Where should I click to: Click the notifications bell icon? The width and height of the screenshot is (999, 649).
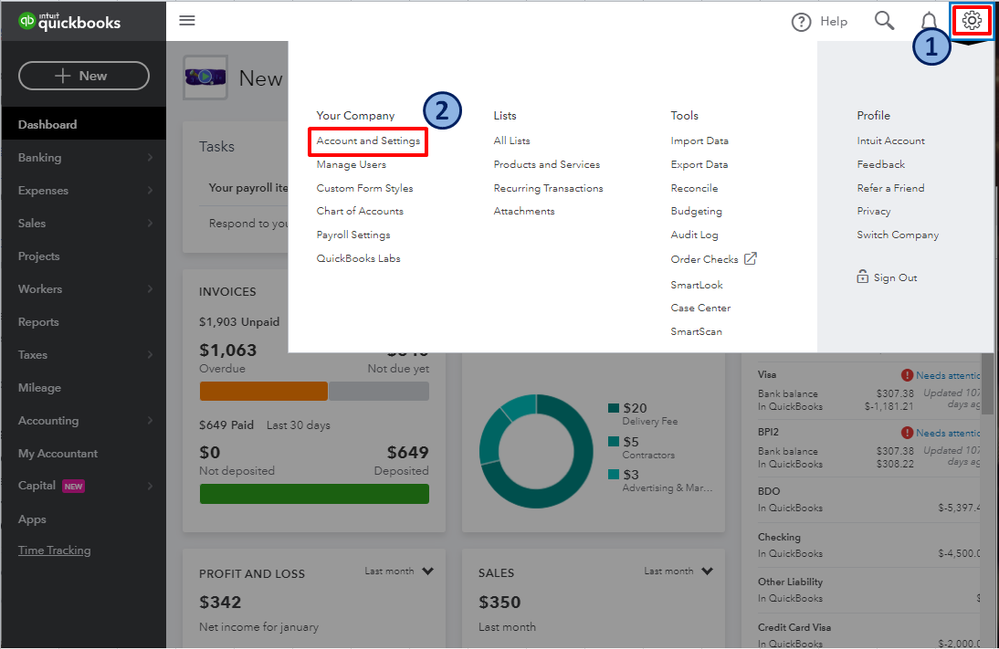coord(929,20)
